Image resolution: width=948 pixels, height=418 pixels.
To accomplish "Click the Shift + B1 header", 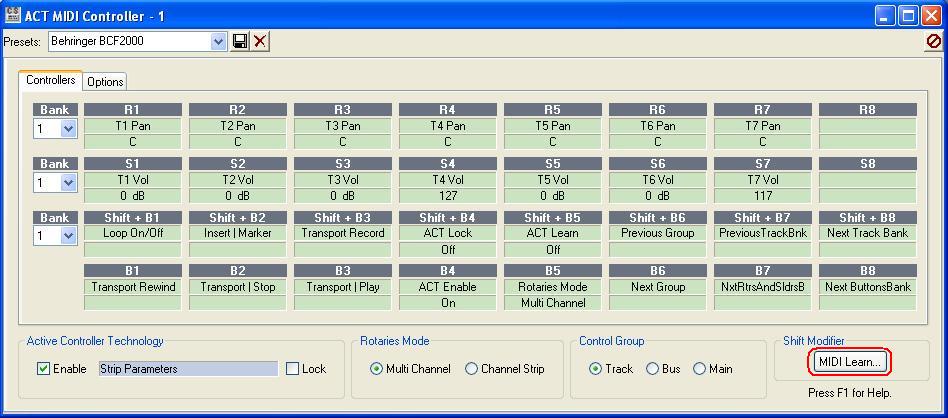I will click(132, 217).
